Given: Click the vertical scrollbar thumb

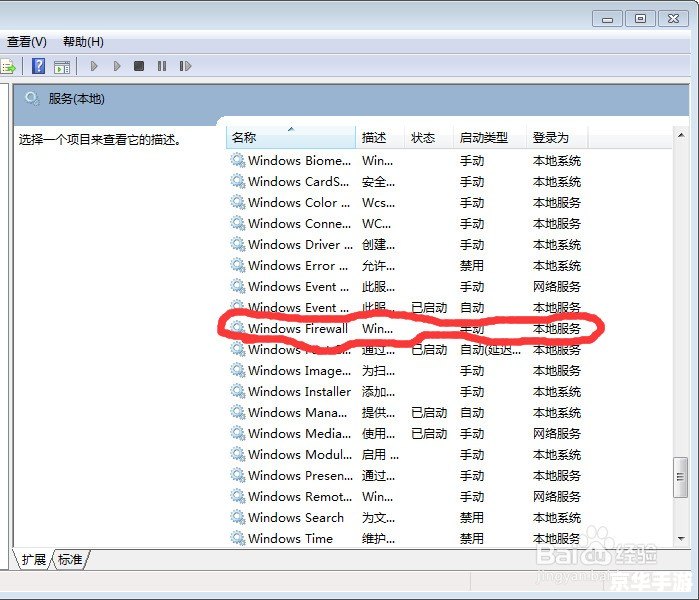Looking at the screenshot, I should click(x=680, y=477).
